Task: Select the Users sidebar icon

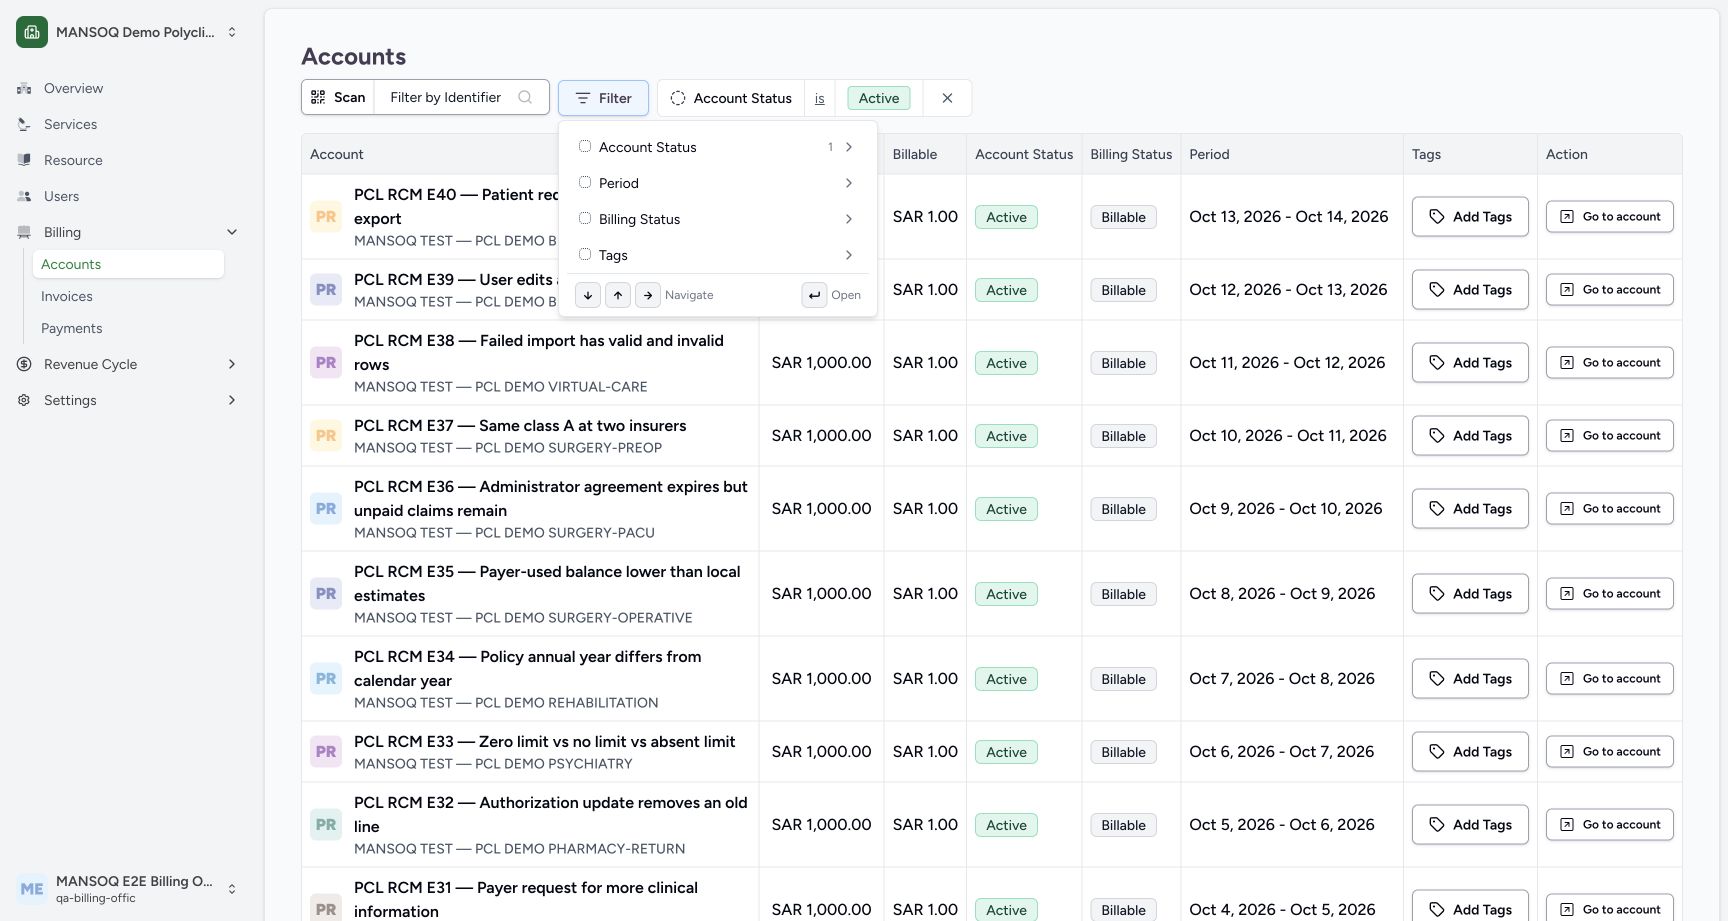Action: [24, 196]
